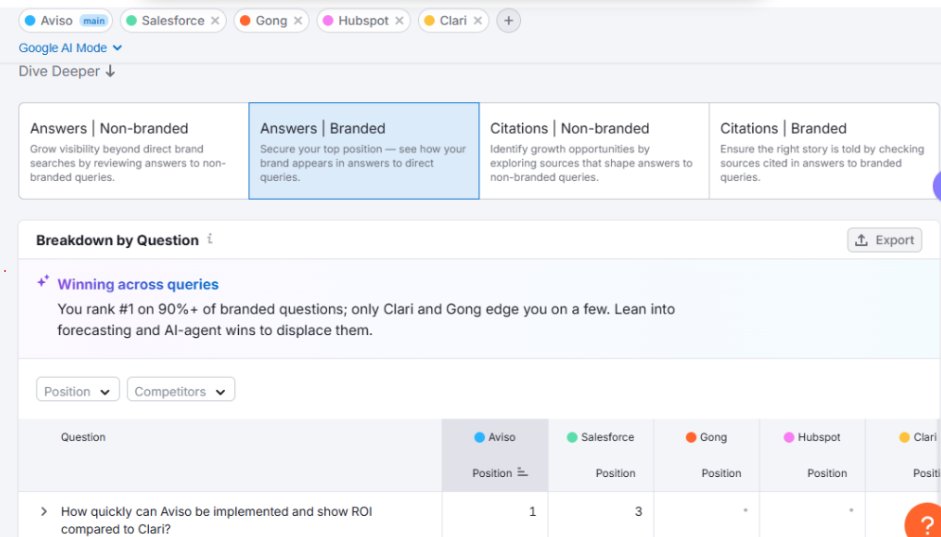Screen dimensions: 941x537
Task: Click Gong Position column header
Action: point(721,473)
